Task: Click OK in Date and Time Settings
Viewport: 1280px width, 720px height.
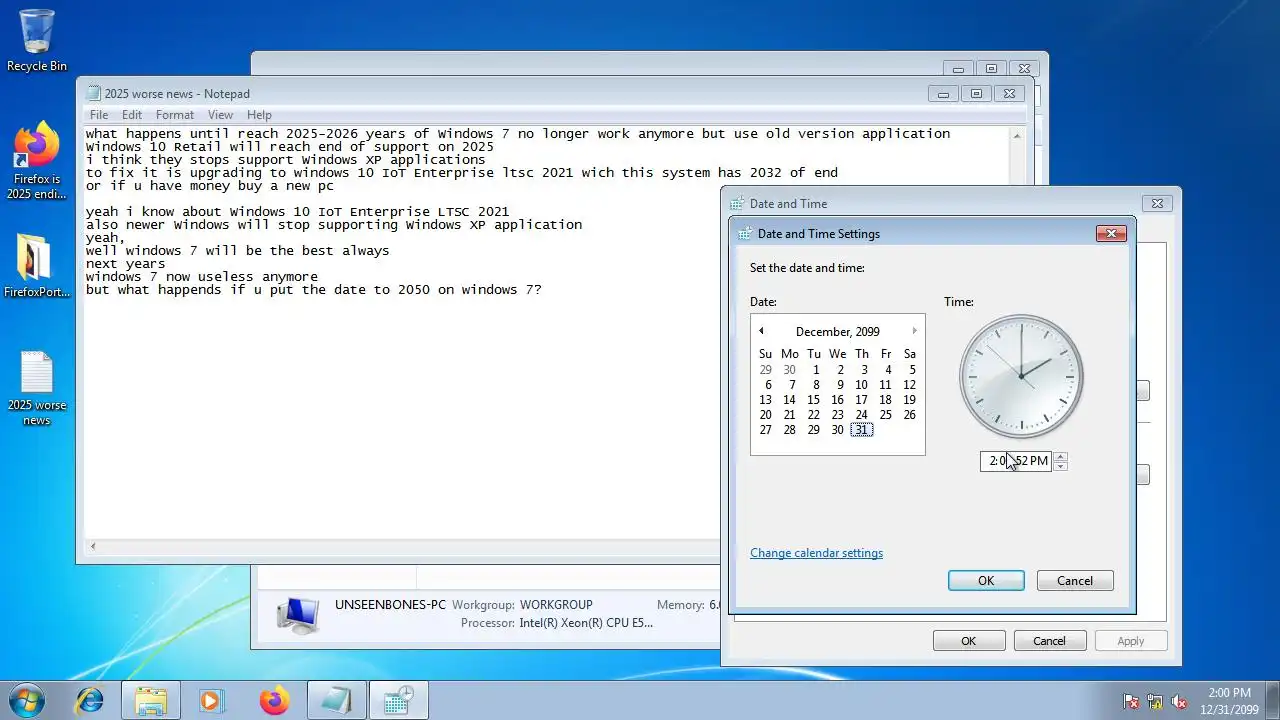Action: pyautogui.click(x=986, y=581)
